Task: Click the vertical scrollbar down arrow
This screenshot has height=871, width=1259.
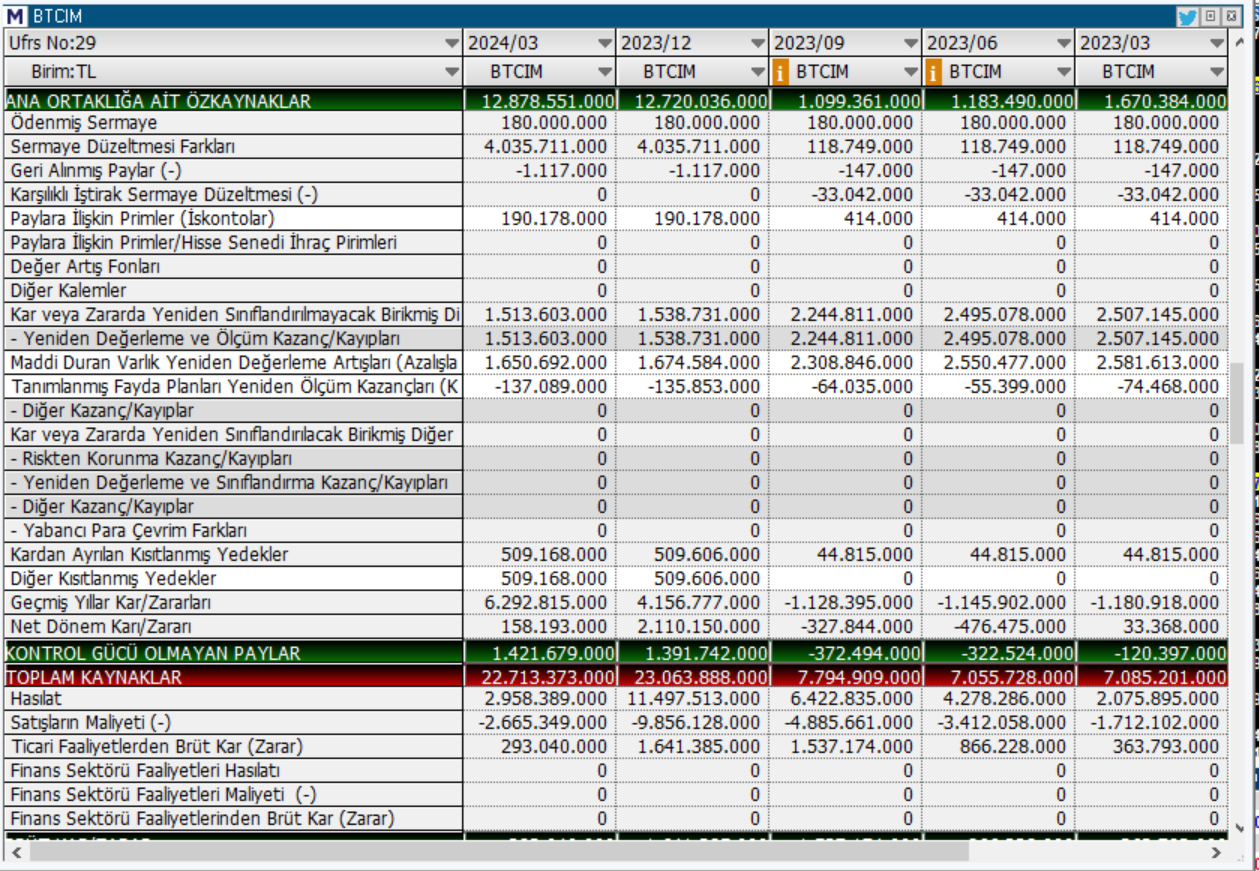Action: coord(1240,827)
